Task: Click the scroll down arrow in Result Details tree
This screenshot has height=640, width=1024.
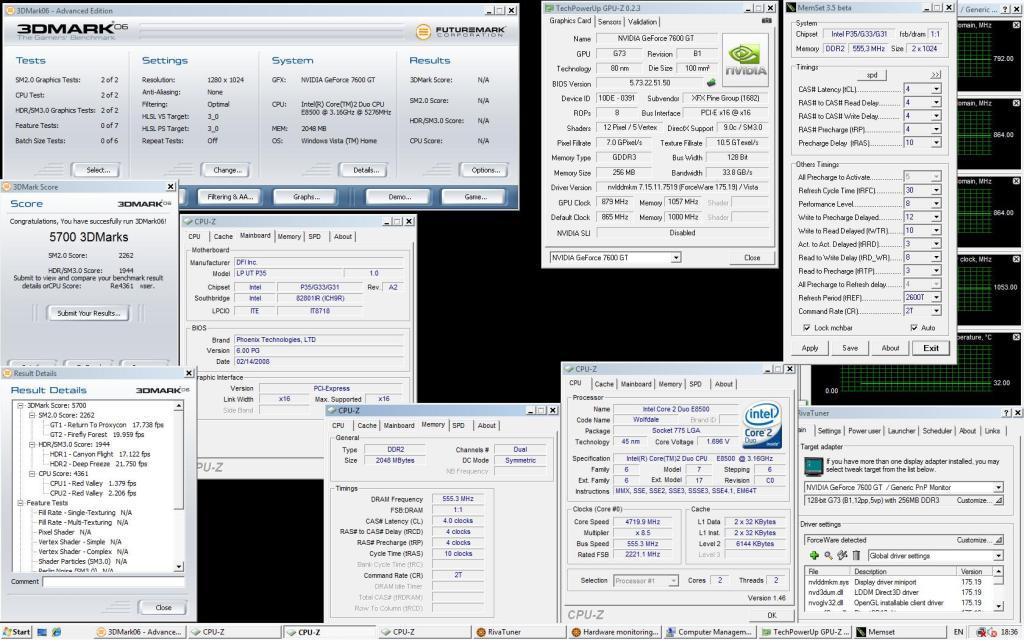Action: coord(178,567)
